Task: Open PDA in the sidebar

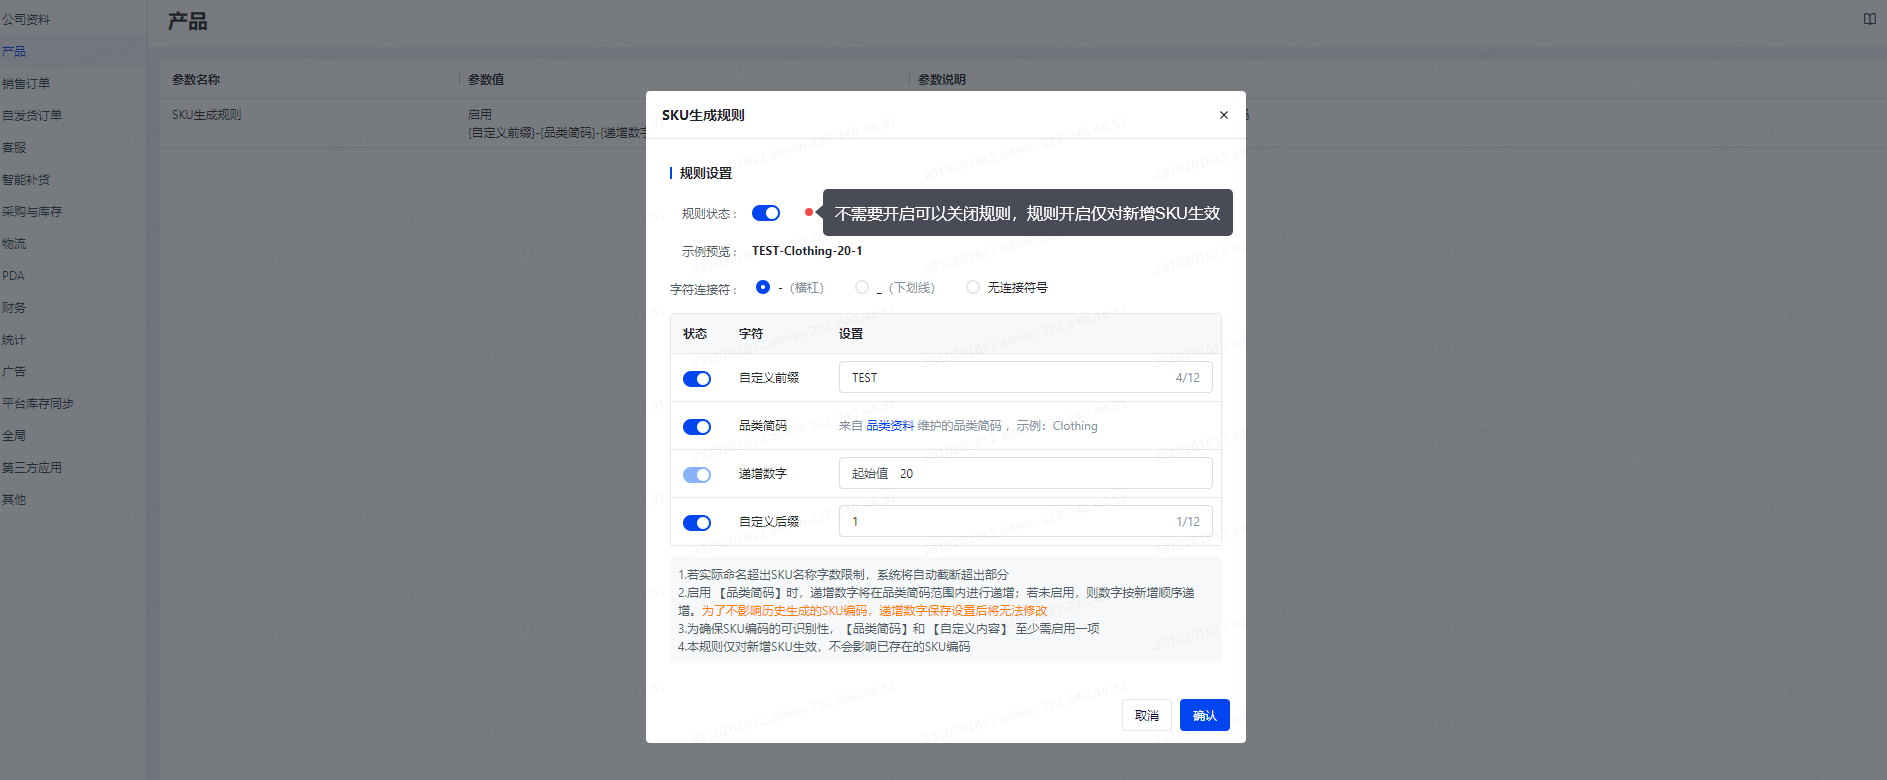Action: tap(13, 275)
